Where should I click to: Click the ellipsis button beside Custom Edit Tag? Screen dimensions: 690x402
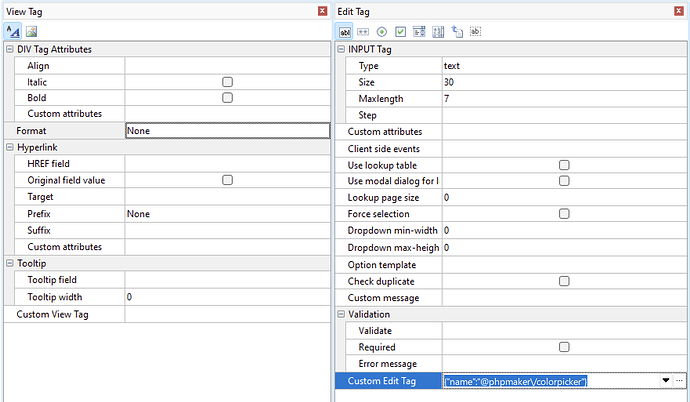tap(679, 381)
